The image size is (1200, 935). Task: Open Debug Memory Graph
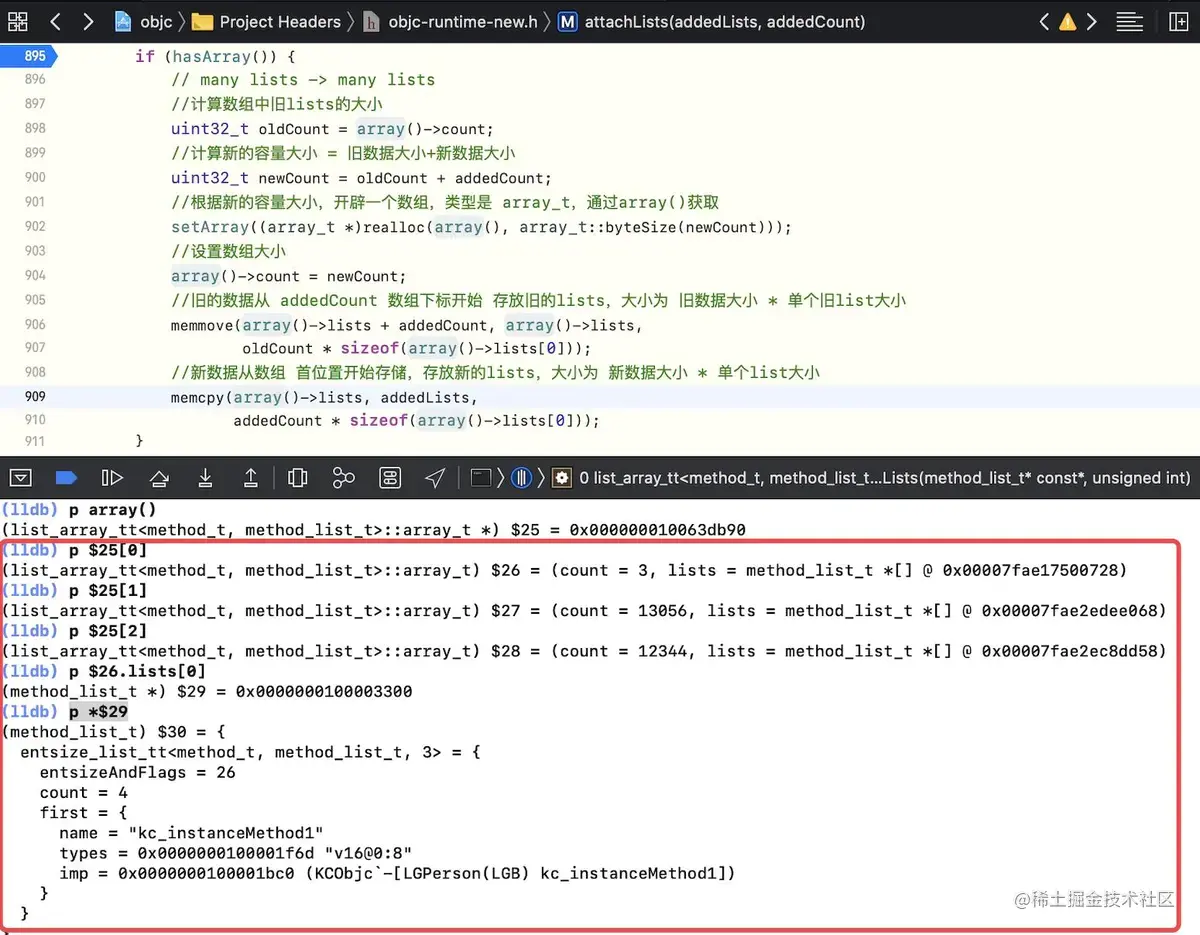tap(344, 478)
